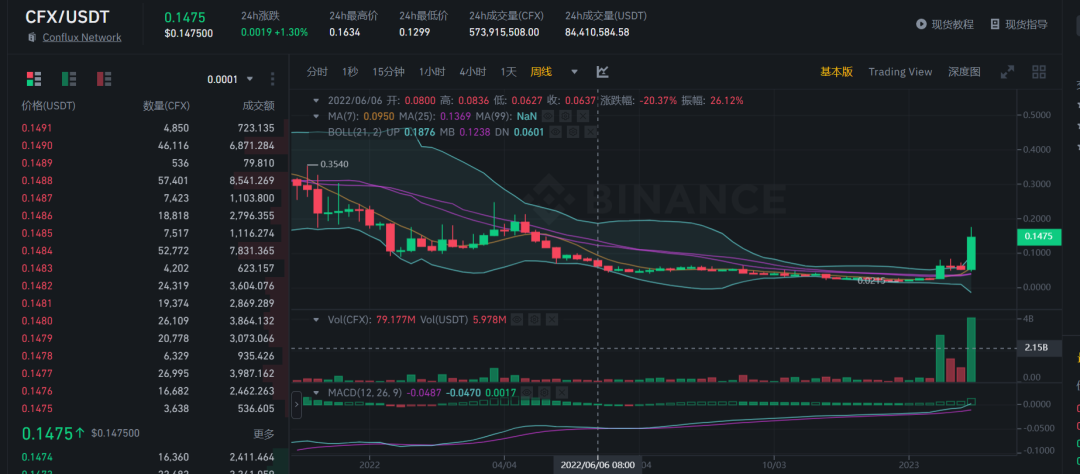Switch to 基本版 chart mode
The height and width of the screenshot is (474, 1080).
(836, 72)
